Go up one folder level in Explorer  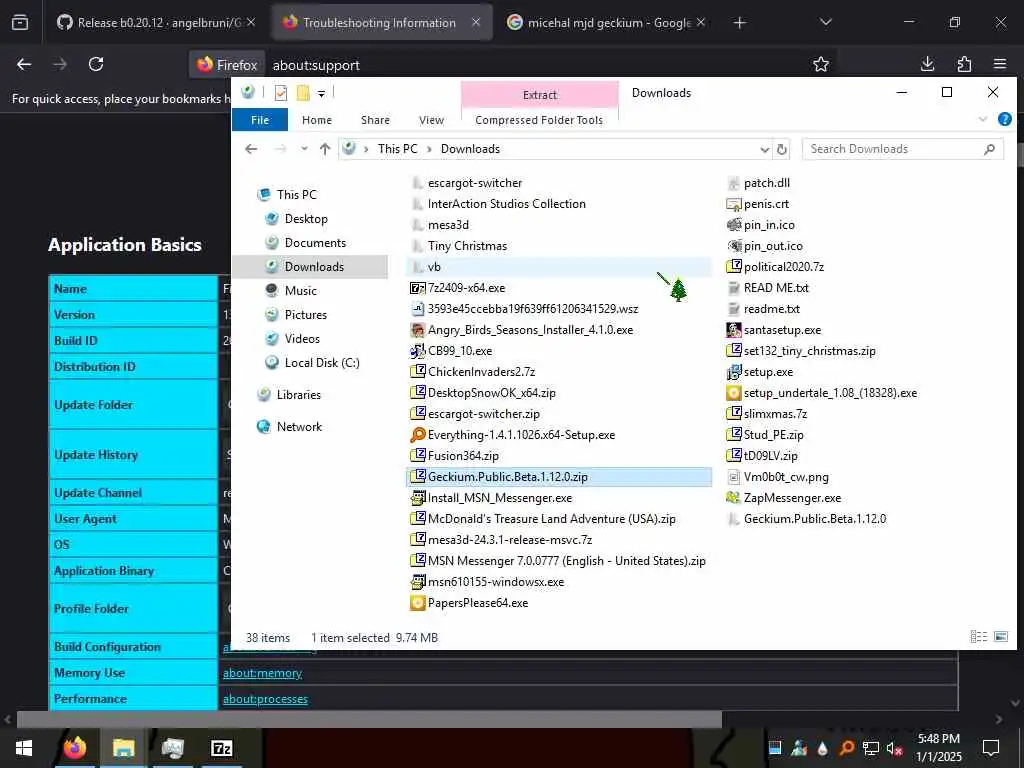325,149
